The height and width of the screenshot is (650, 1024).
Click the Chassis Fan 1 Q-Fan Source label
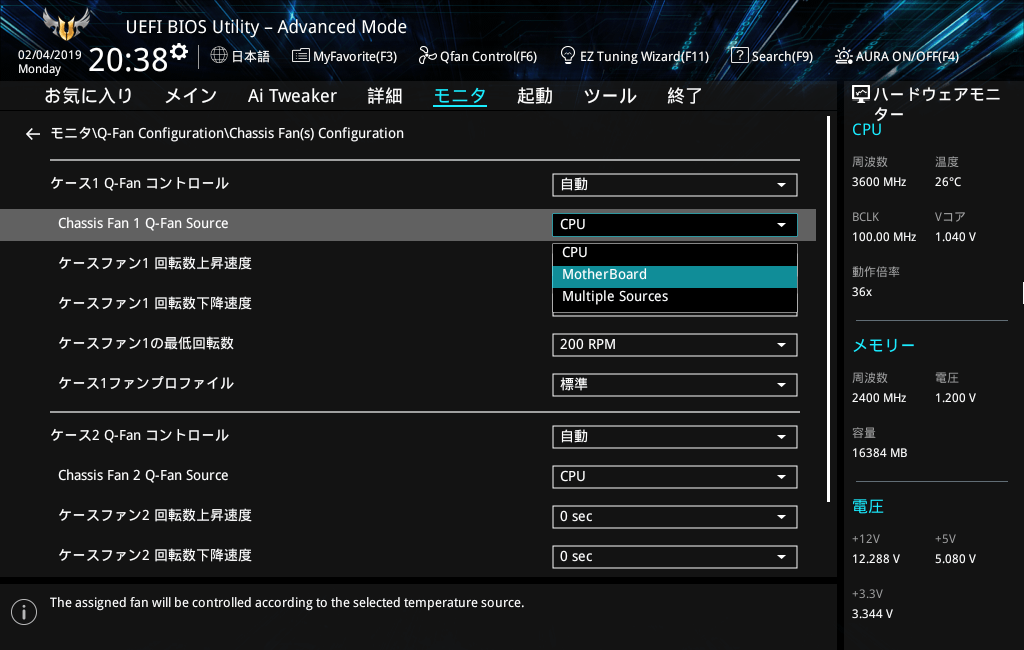coord(143,223)
